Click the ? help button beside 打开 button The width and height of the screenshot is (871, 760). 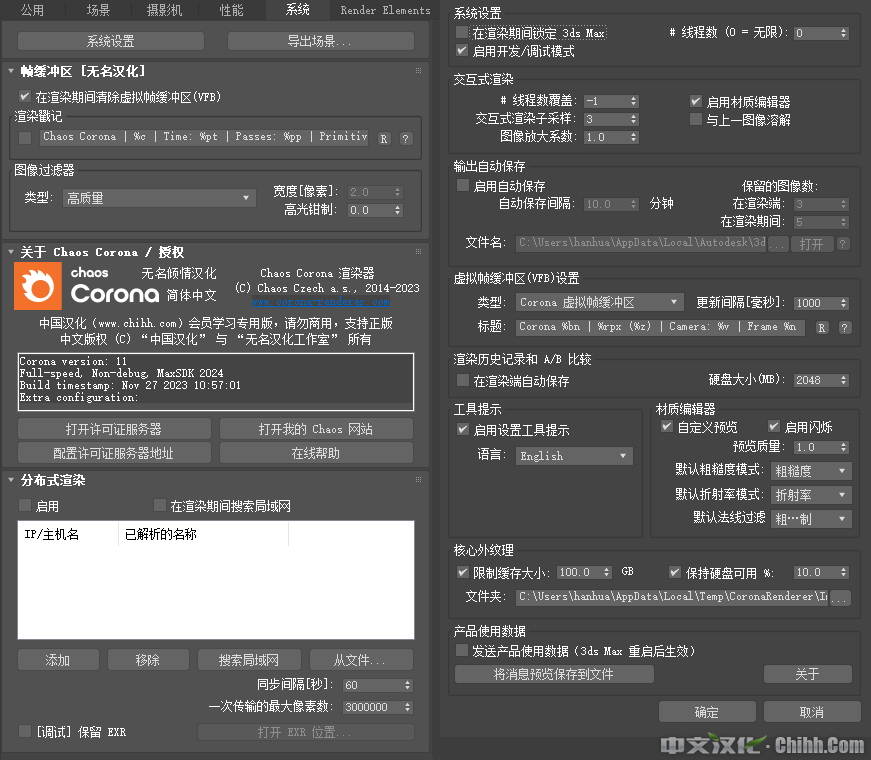[843, 244]
